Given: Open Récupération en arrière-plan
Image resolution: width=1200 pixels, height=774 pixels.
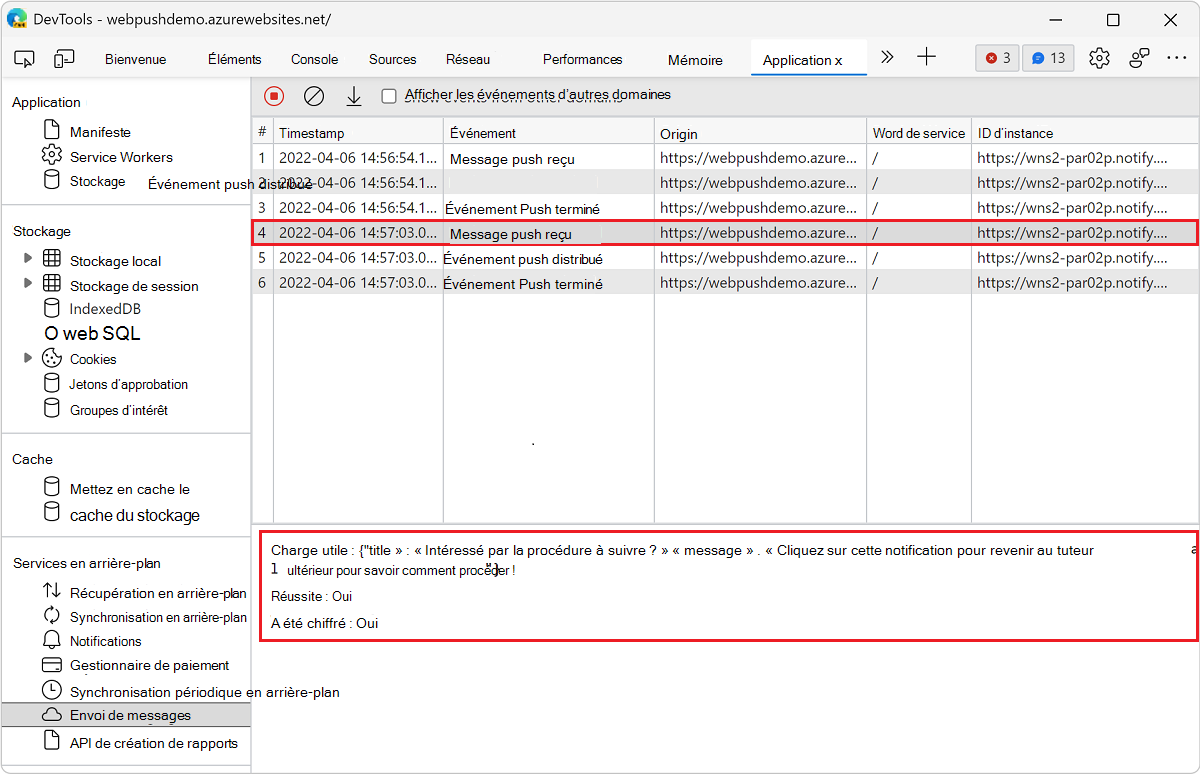Looking at the screenshot, I should [x=158, y=593].
